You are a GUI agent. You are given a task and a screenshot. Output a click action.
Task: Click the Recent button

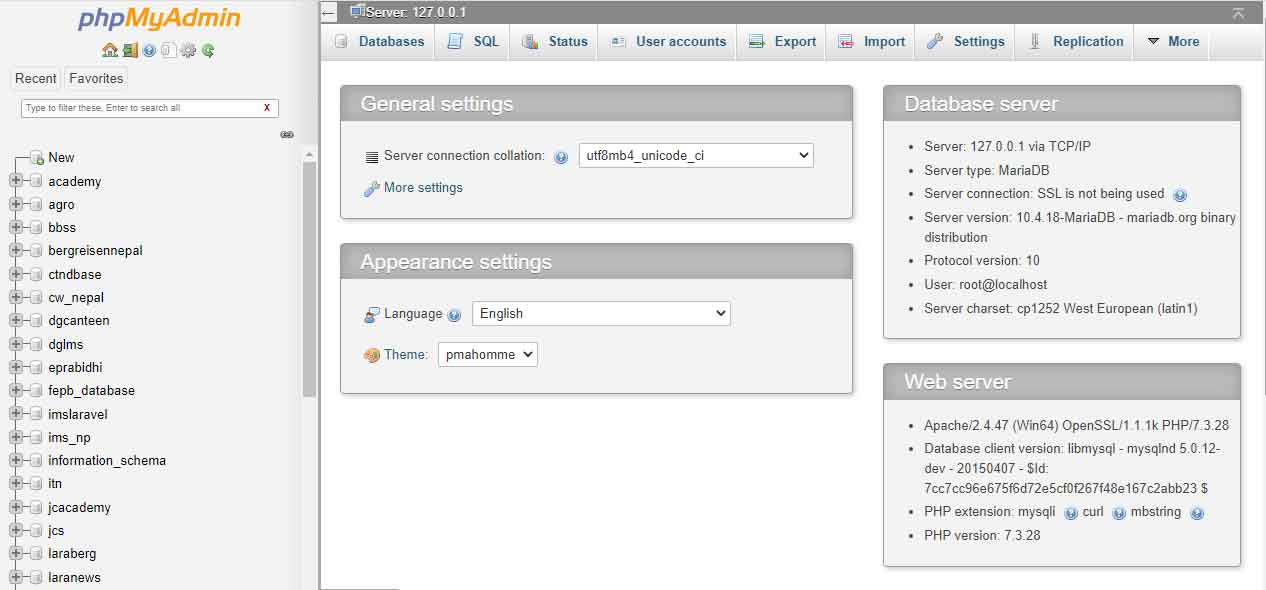(x=36, y=78)
